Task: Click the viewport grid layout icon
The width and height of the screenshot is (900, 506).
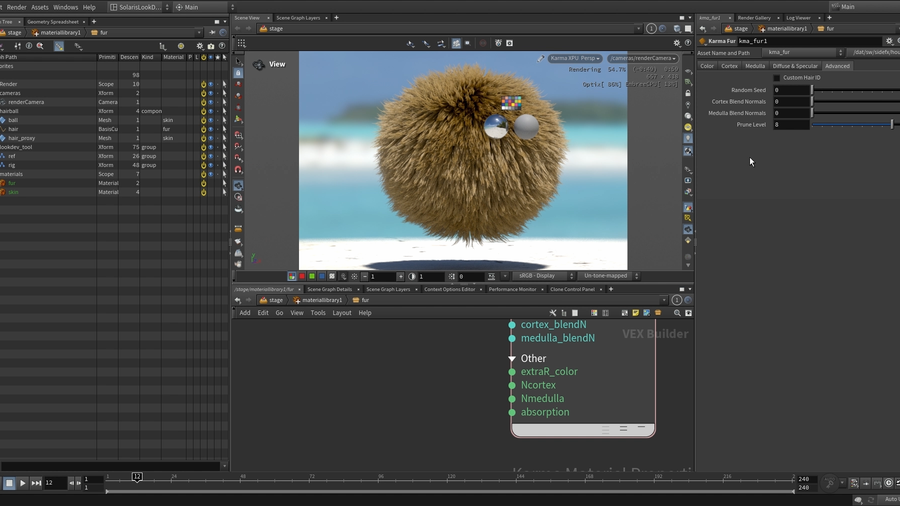Action: 241,43
